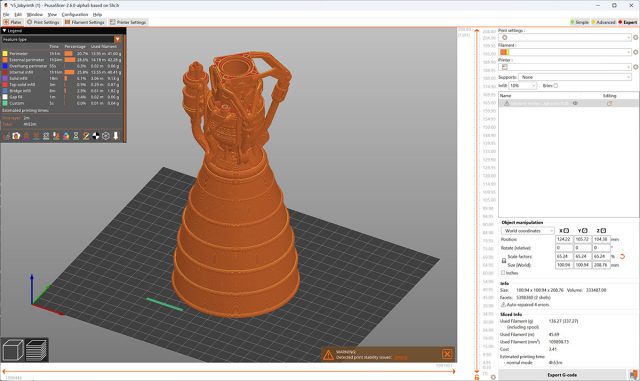Screen dimensions: 640x381
Task: Open the Edit menu
Action: 18,14
